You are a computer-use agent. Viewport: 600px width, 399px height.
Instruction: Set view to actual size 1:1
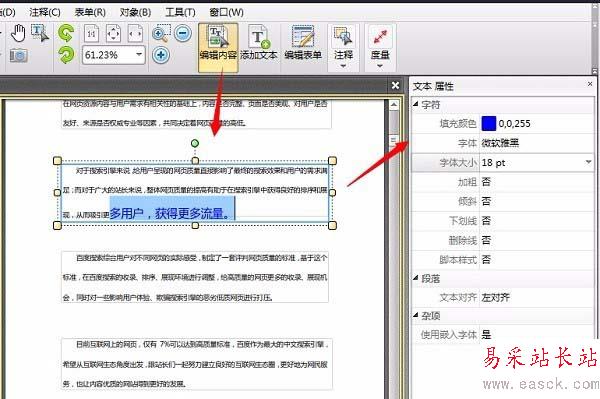coord(91,34)
